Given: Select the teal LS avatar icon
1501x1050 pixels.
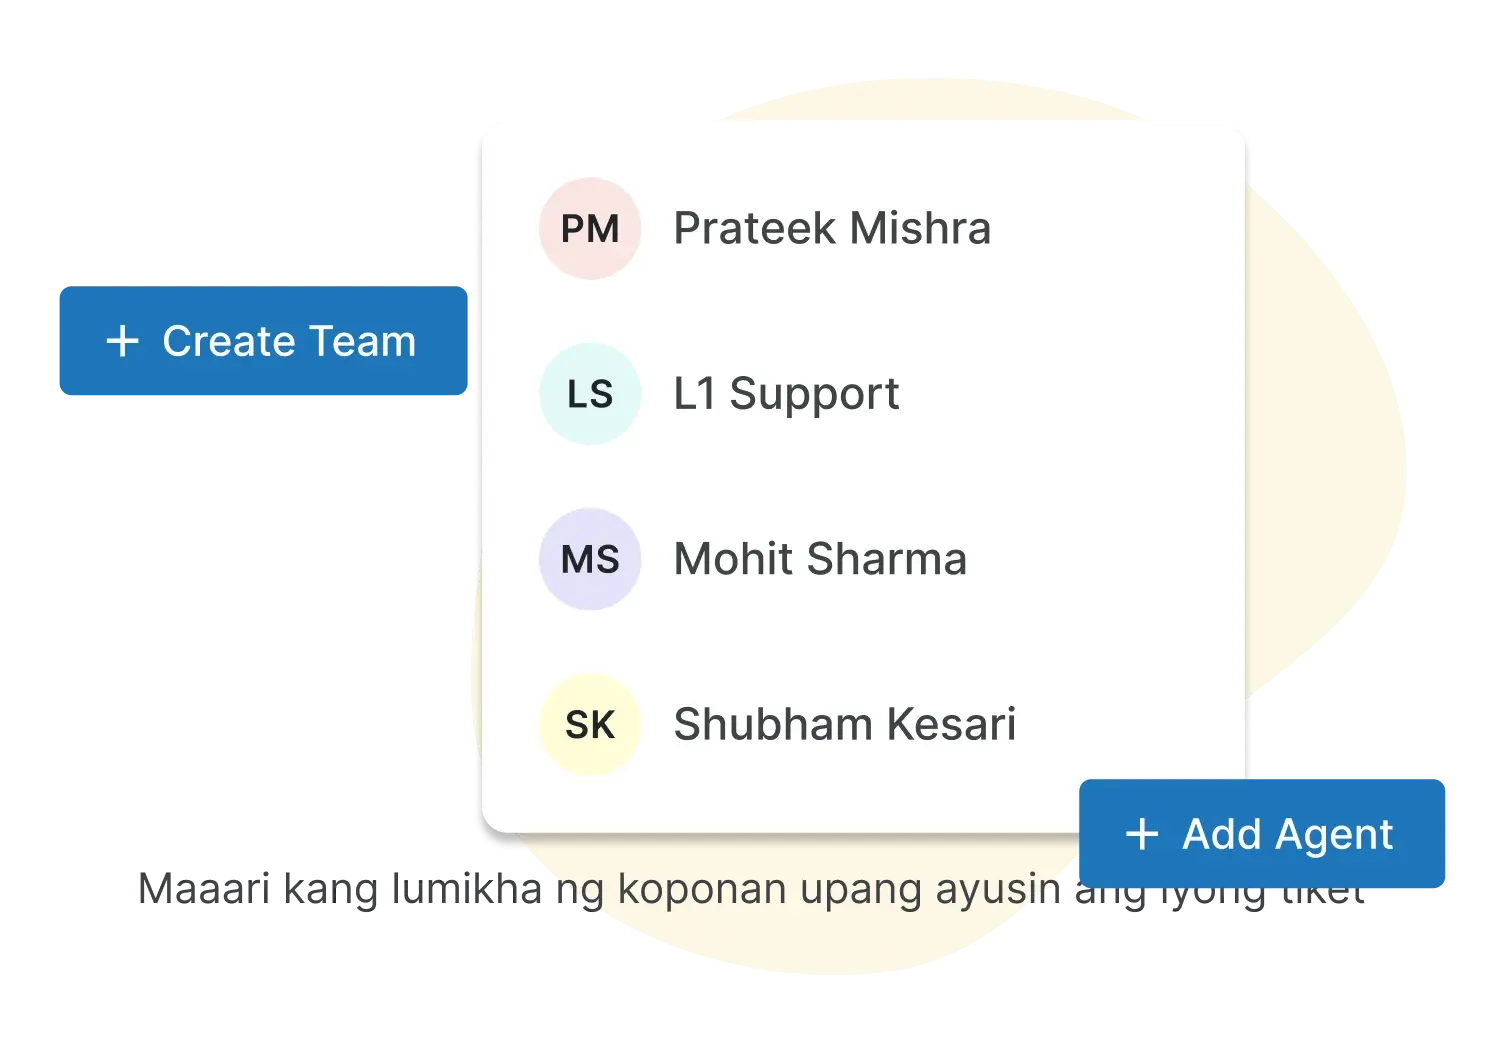Looking at the screenshot, I should (x=590, y=394).
